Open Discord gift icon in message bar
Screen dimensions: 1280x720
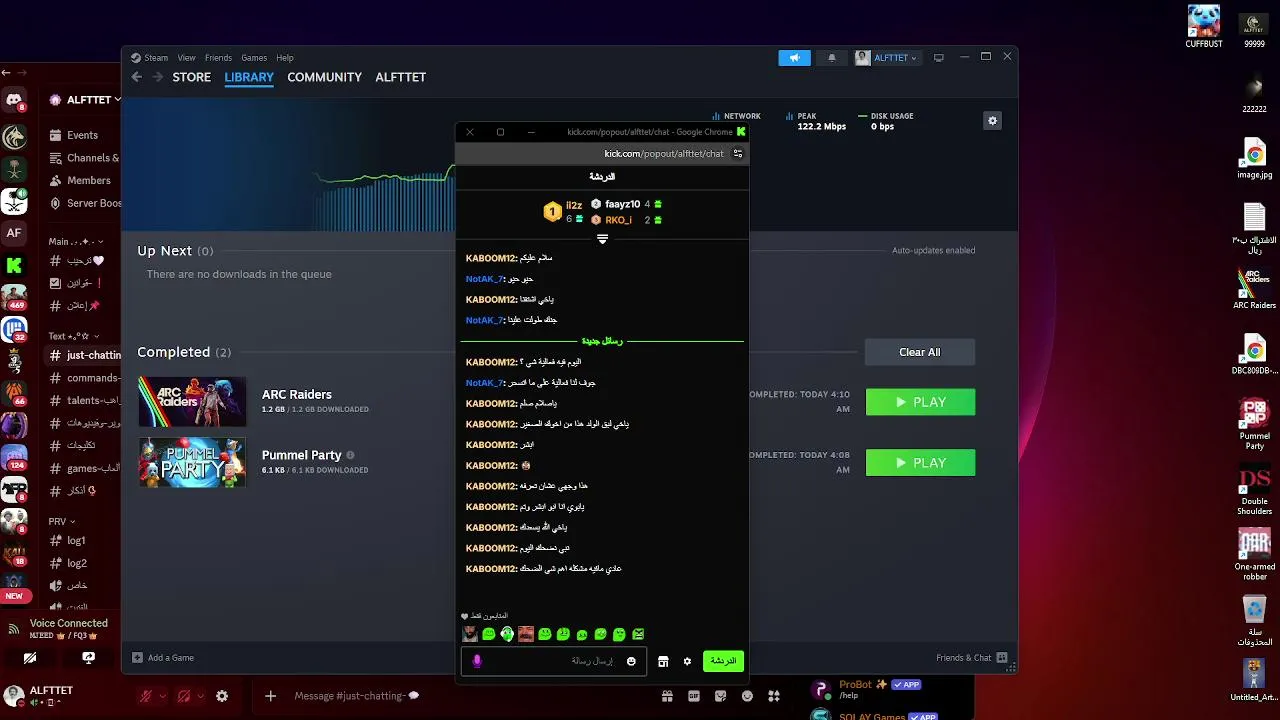pyautogui.click(x=667, y=696)
